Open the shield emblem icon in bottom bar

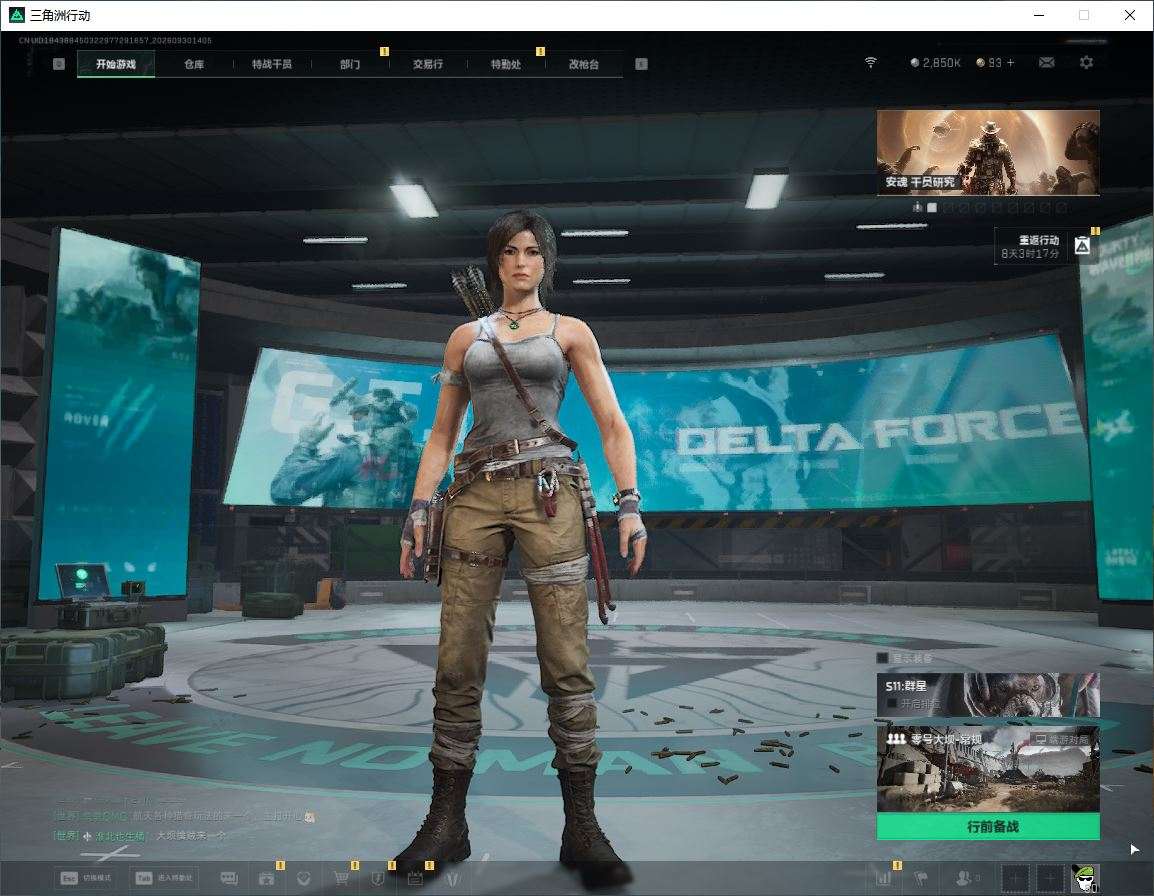(378, 878)
